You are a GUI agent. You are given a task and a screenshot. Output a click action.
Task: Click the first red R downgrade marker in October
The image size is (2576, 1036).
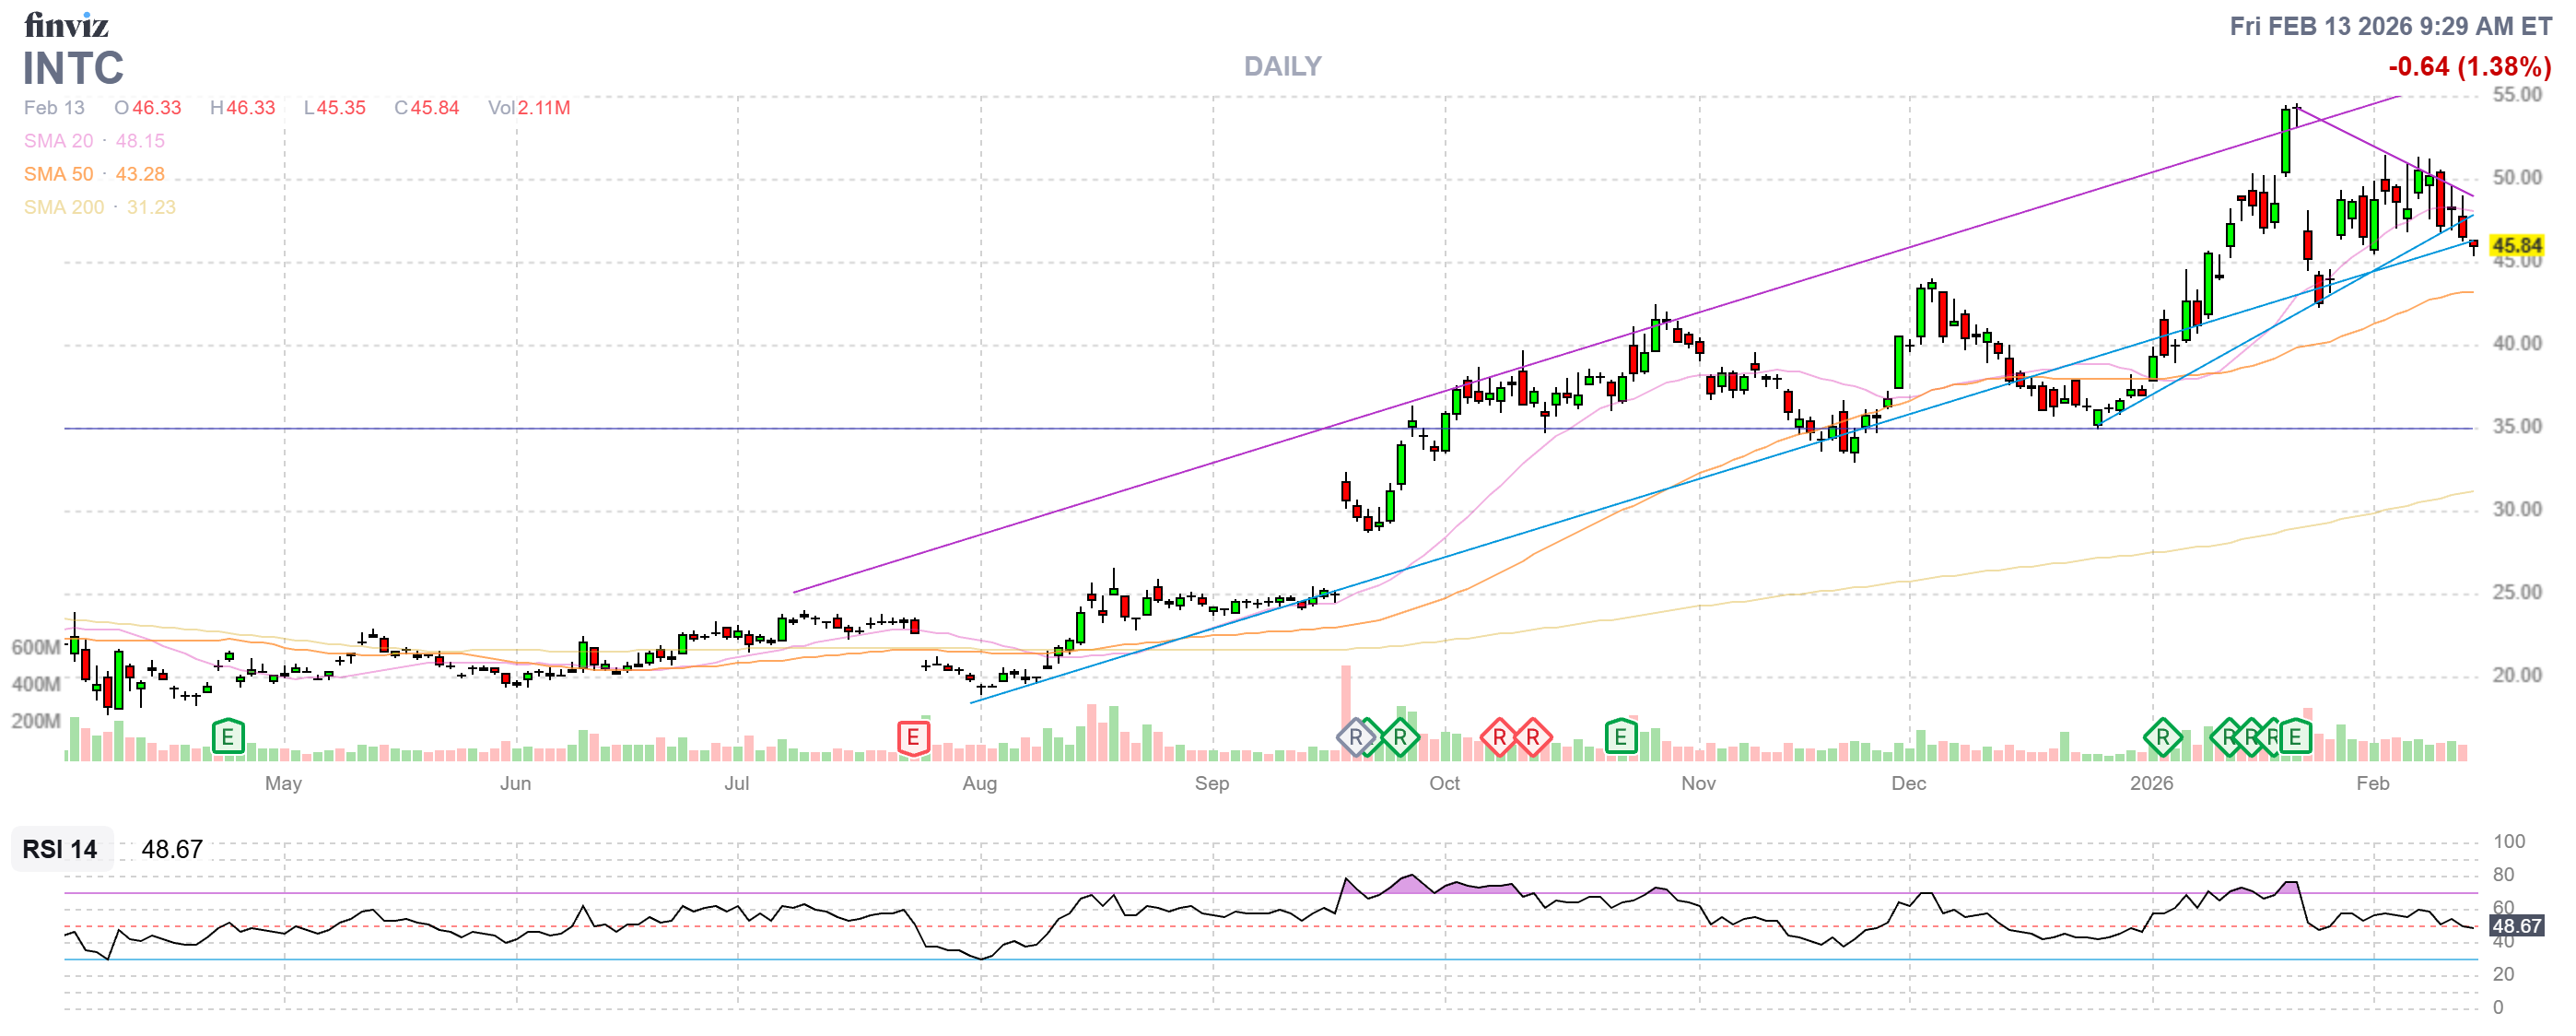(1499, 738)
